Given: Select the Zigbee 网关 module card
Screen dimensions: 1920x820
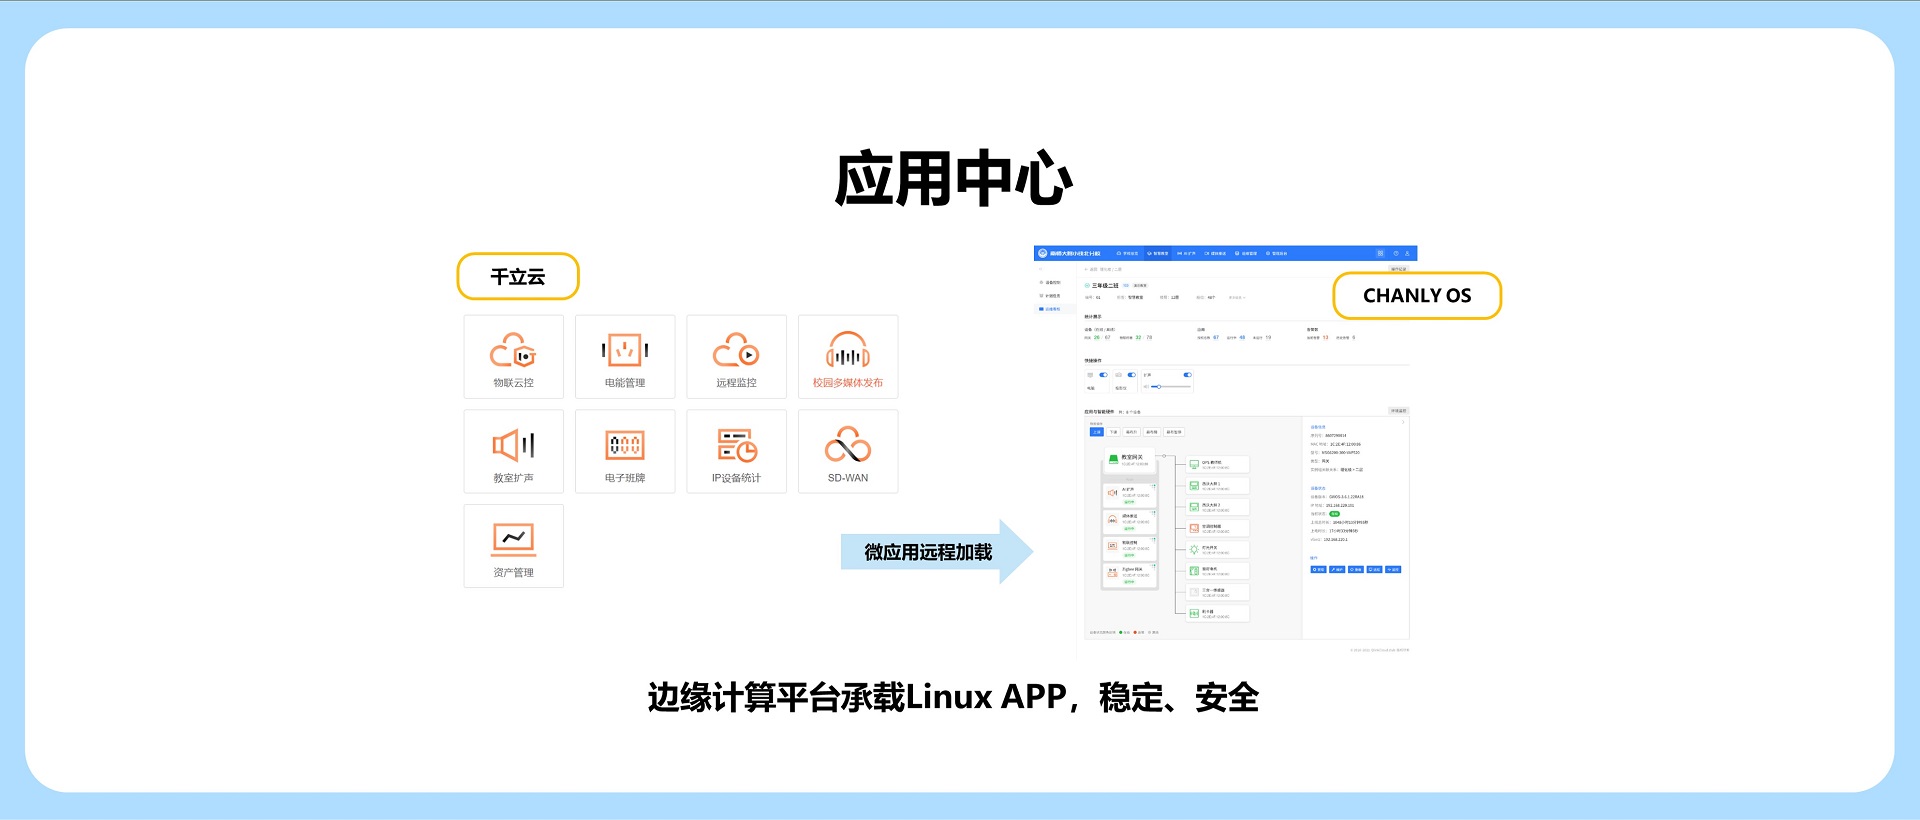Looking at the screenshot, I should point(1129,575).
